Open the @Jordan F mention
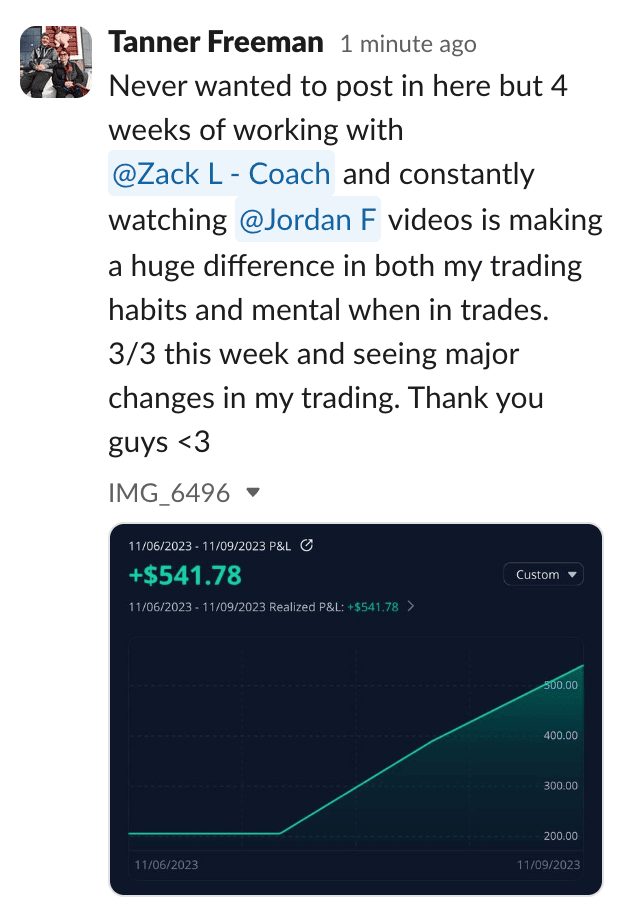Screen dimensions: 630x918 click(308, 219)
